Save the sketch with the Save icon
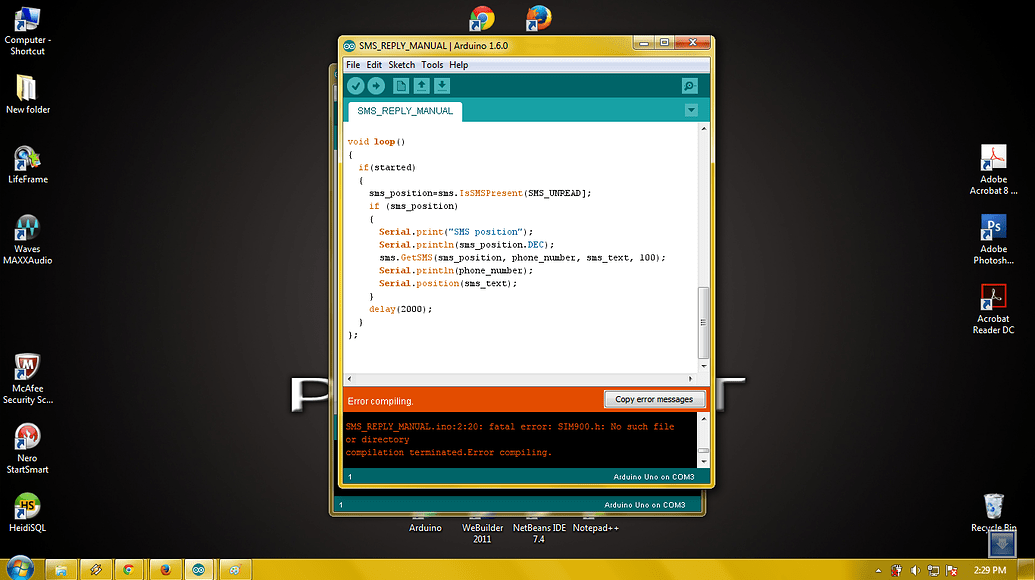The image size is (1035, 580). (x=442, y=86)
